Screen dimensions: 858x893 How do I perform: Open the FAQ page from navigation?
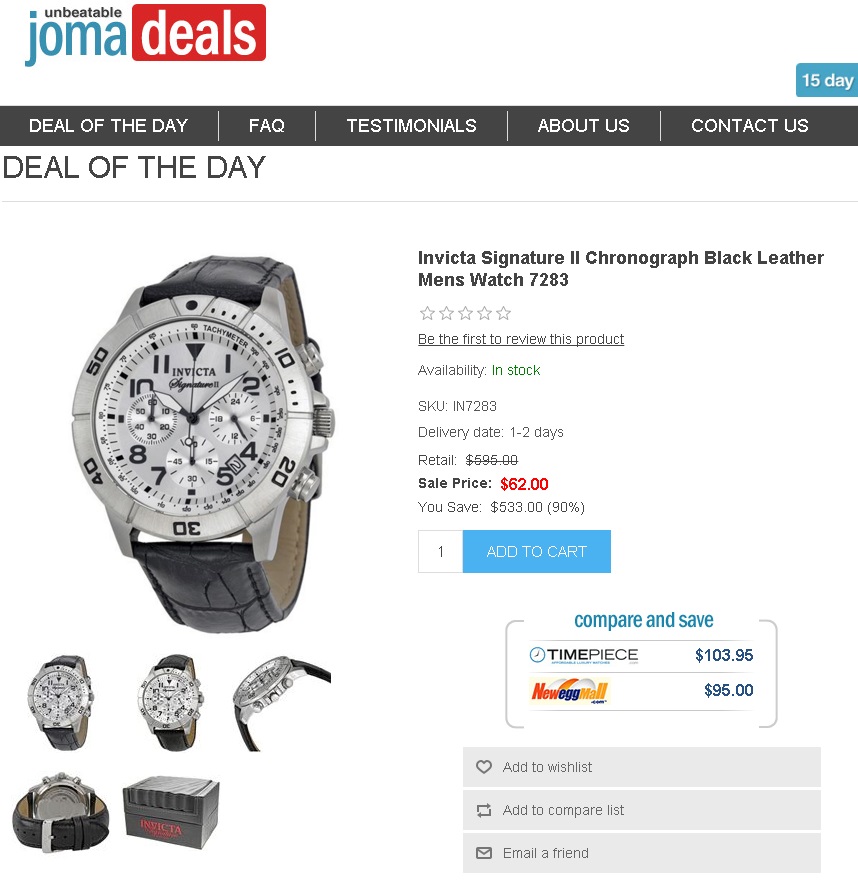pos(266,125)
